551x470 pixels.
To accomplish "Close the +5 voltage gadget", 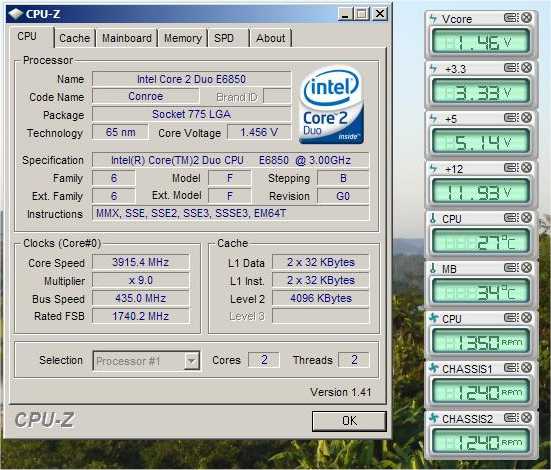I will point(526,117).
